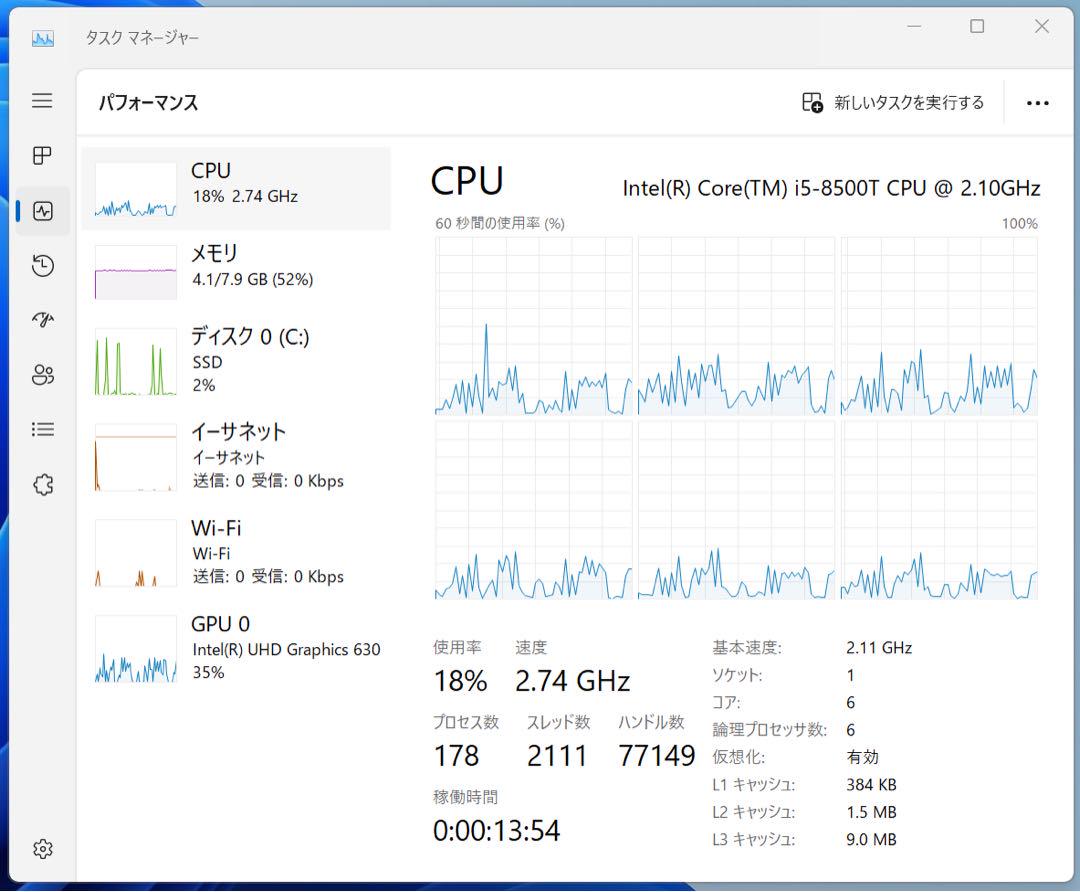The height and width of the screenshot is (892, 1080).
Task: Minimize the Task Manager window
Action: (x=914, y=26)
